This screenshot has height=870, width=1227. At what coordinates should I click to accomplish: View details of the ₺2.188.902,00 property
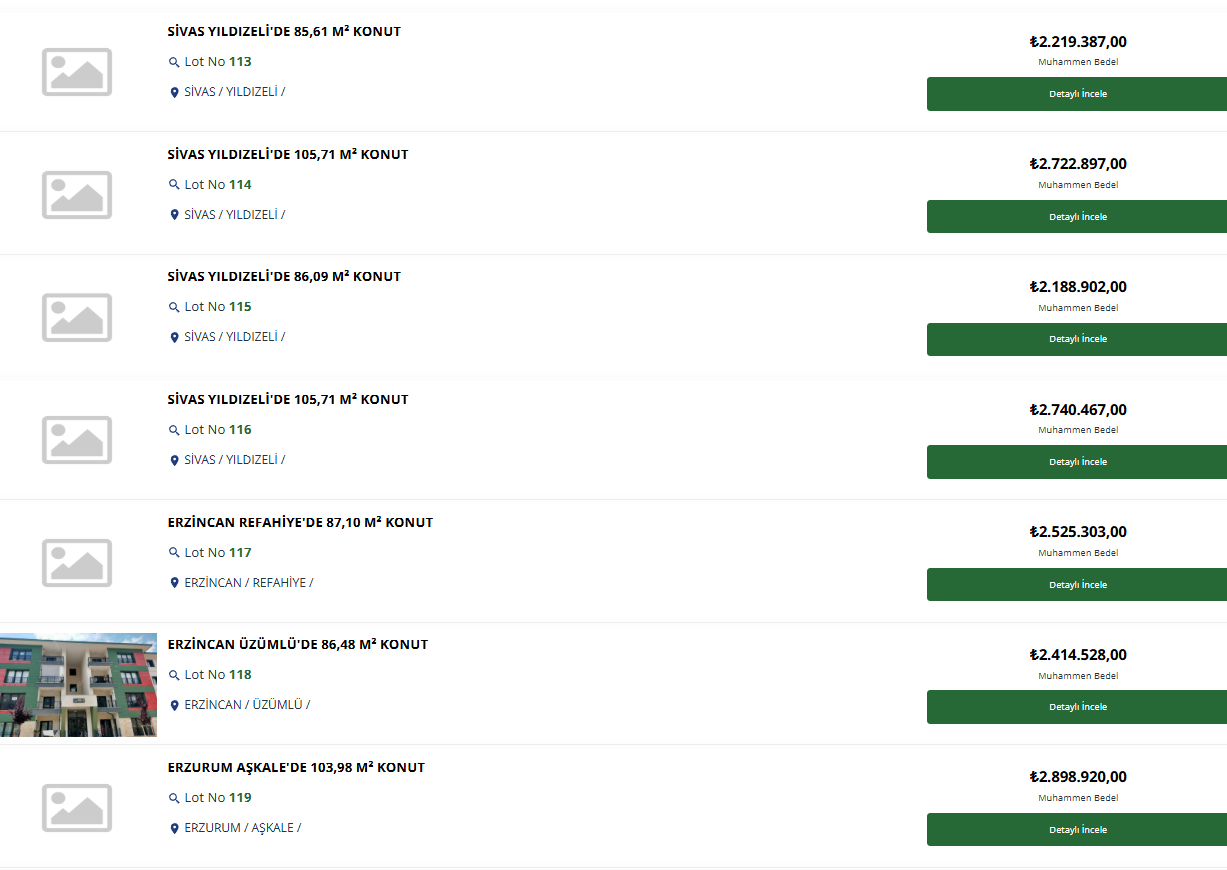[x=1077, y=339]
